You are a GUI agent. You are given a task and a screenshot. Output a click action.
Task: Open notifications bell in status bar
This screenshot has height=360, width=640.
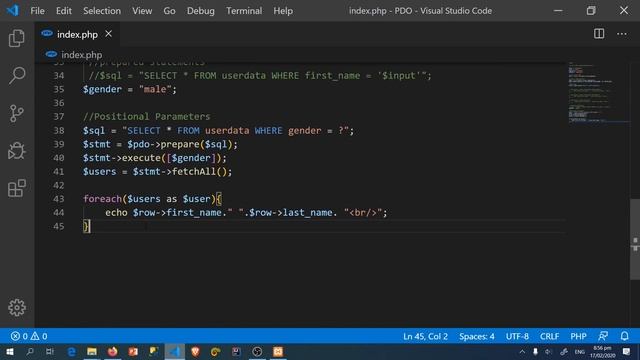point(624,336)
